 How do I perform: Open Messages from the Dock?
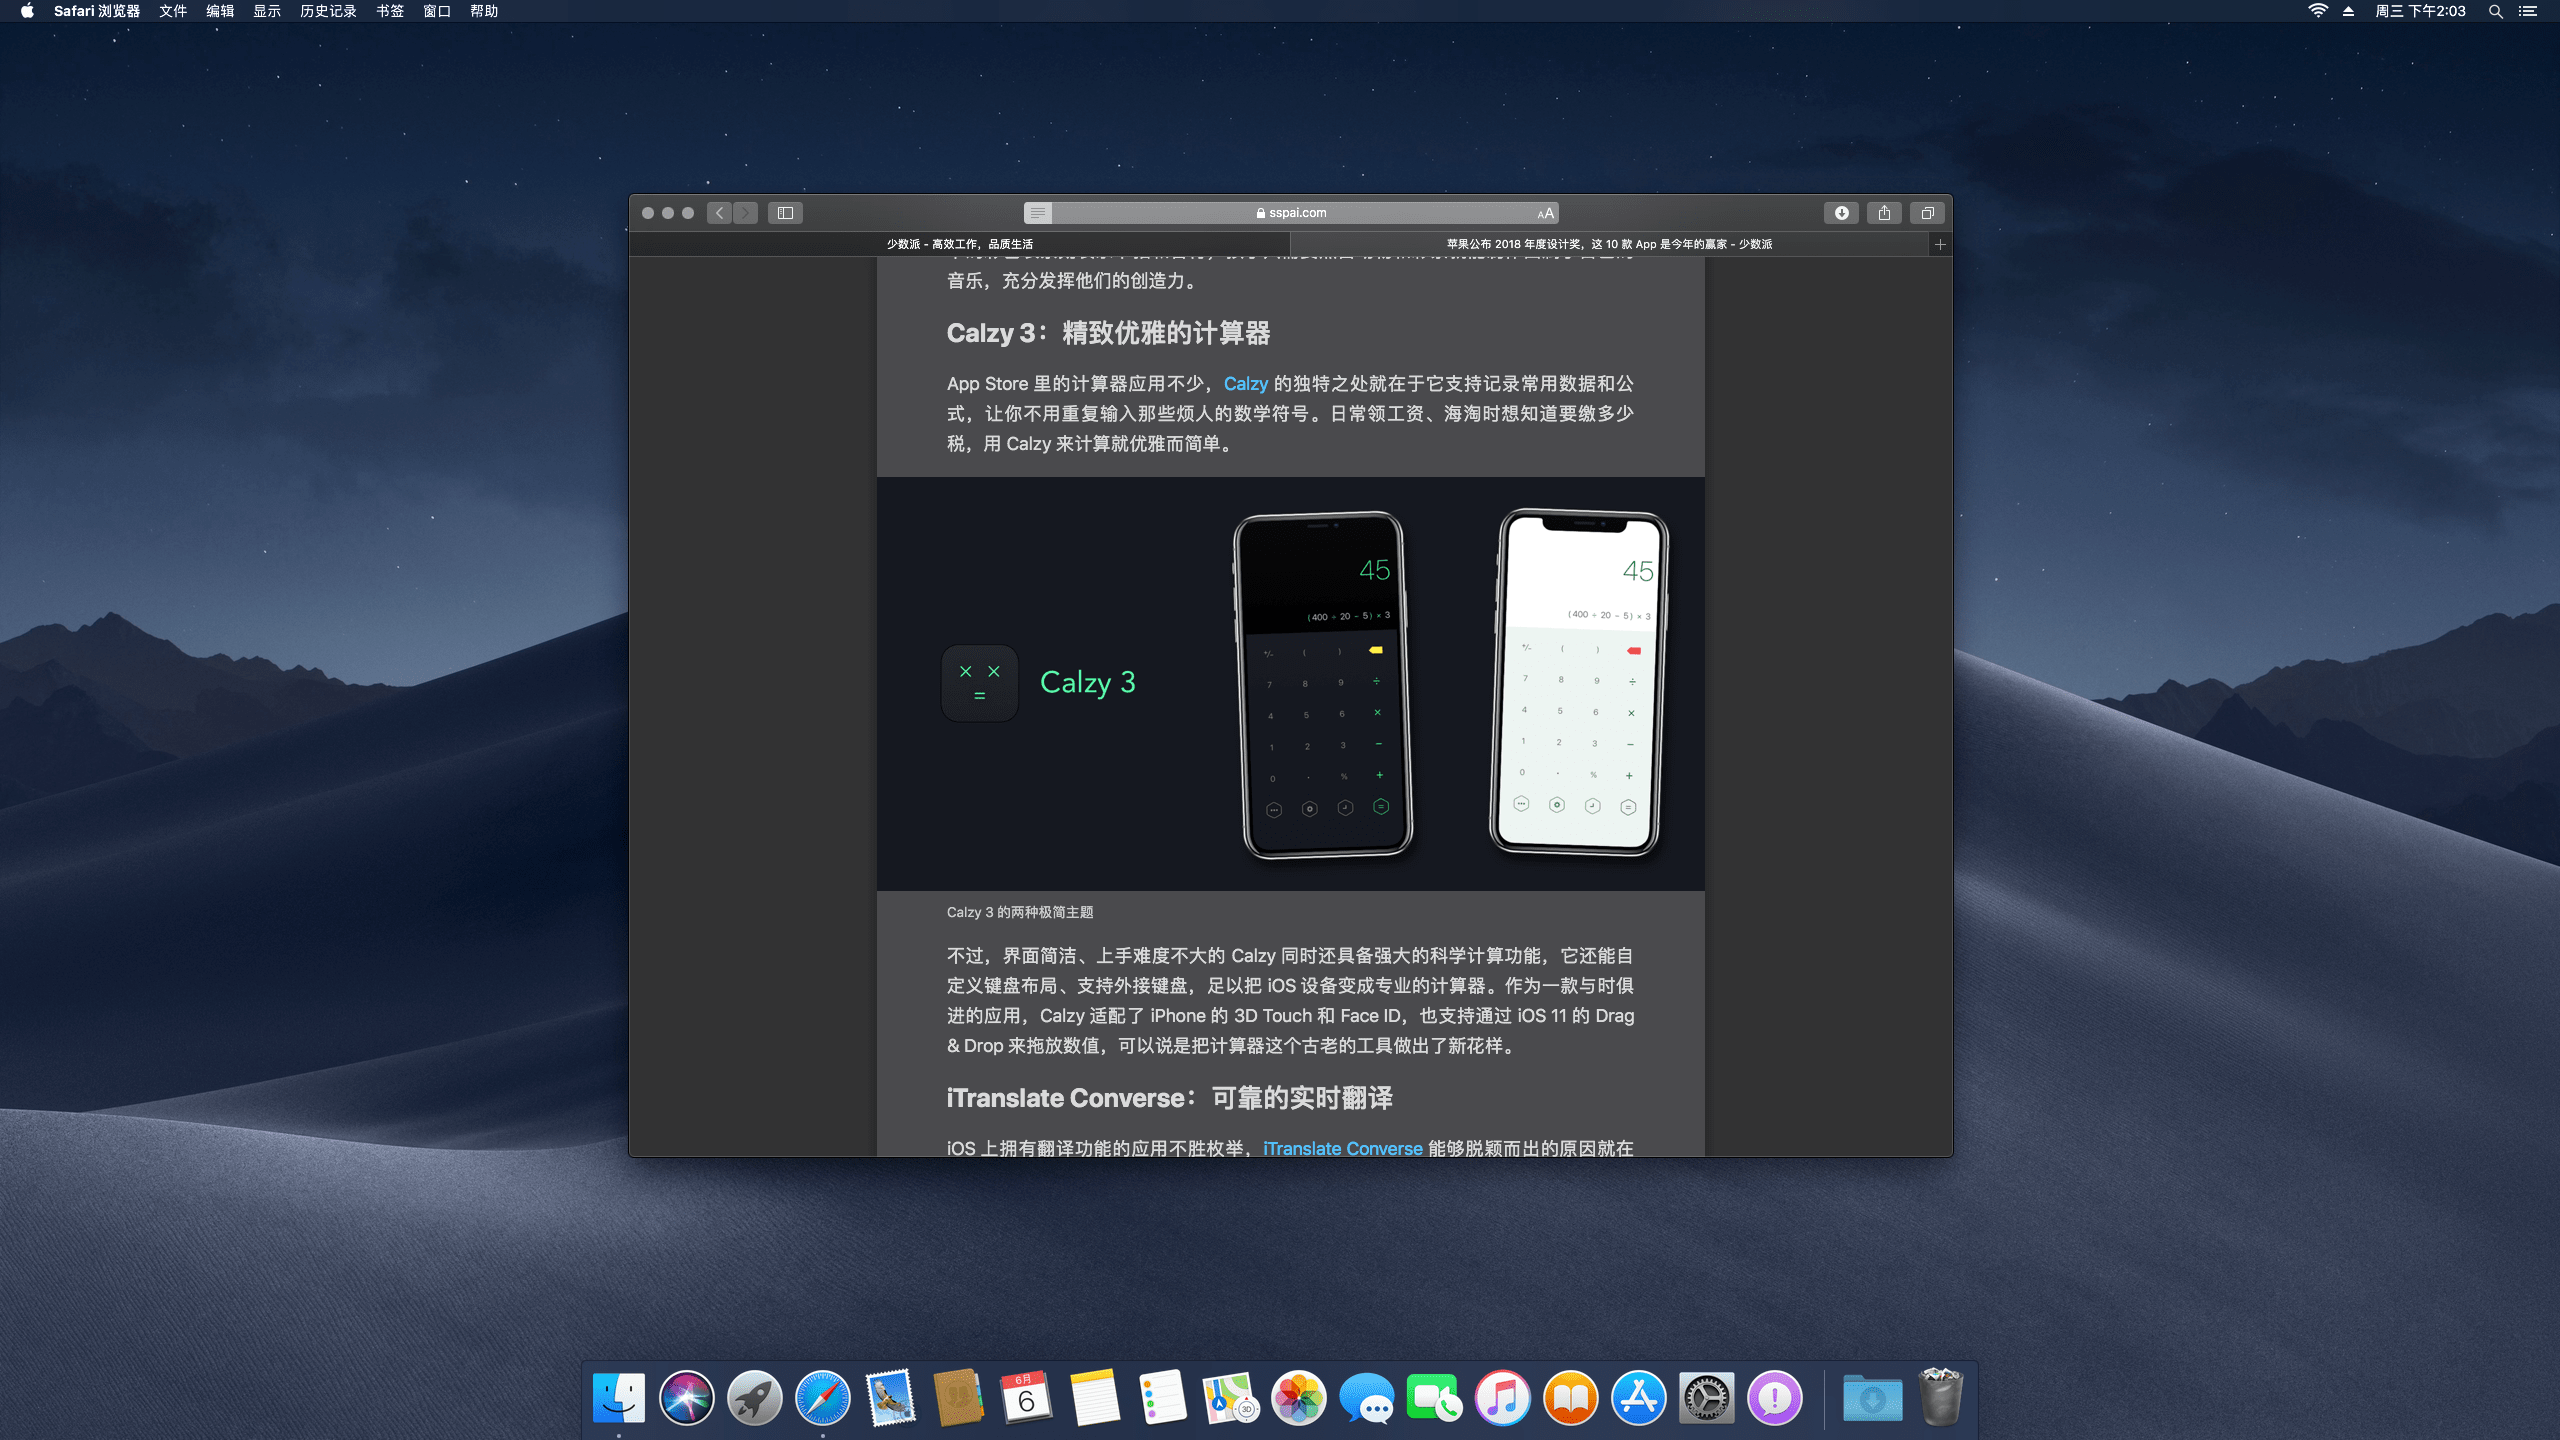click(1367, 1397)
